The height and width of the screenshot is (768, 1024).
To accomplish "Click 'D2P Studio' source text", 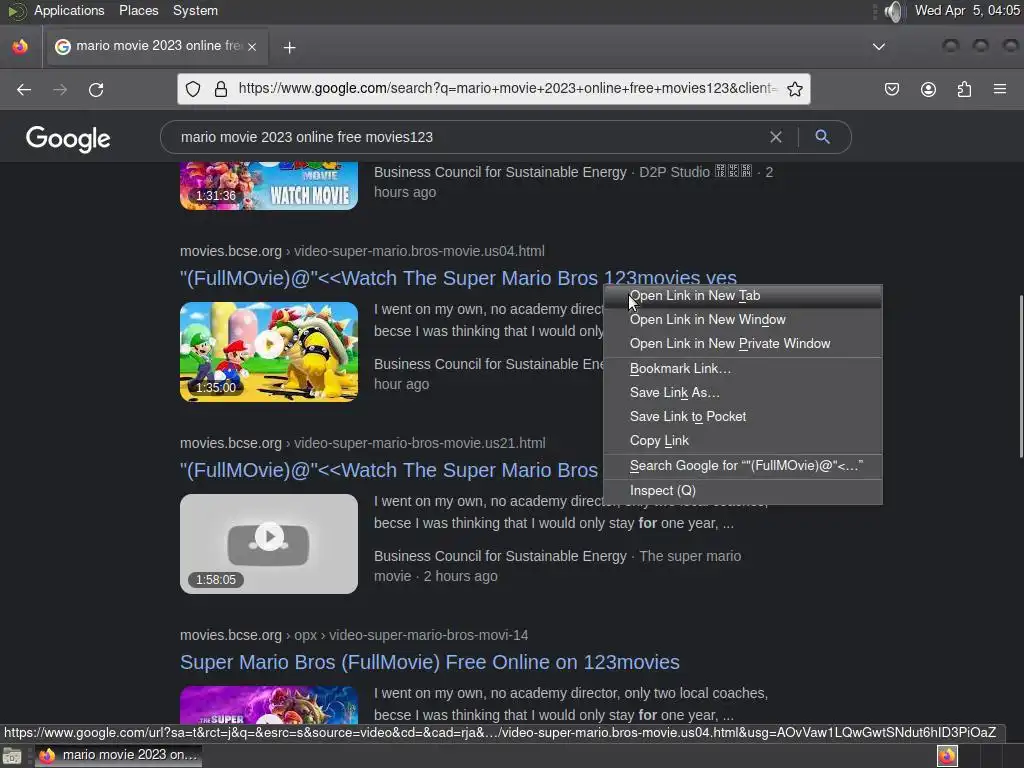I will point(674,172).
